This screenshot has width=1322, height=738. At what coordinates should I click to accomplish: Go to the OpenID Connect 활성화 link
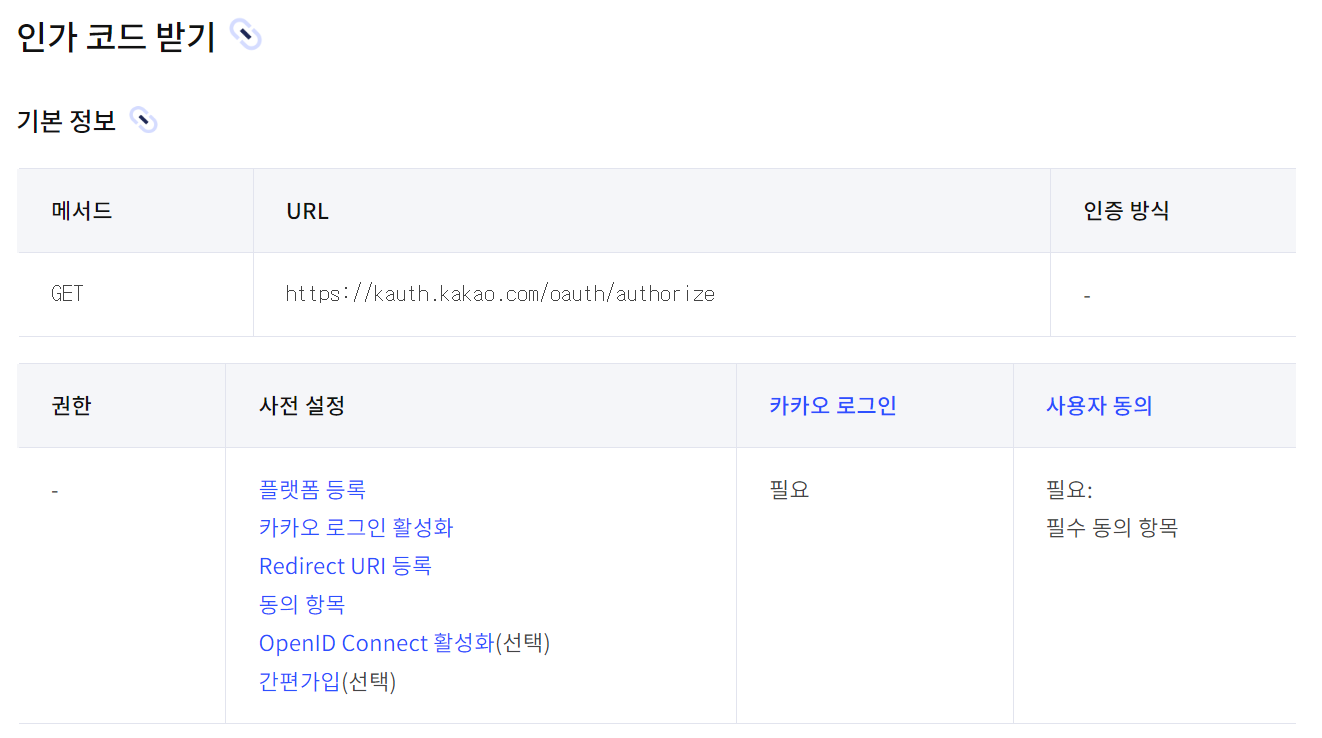[377, 643]
